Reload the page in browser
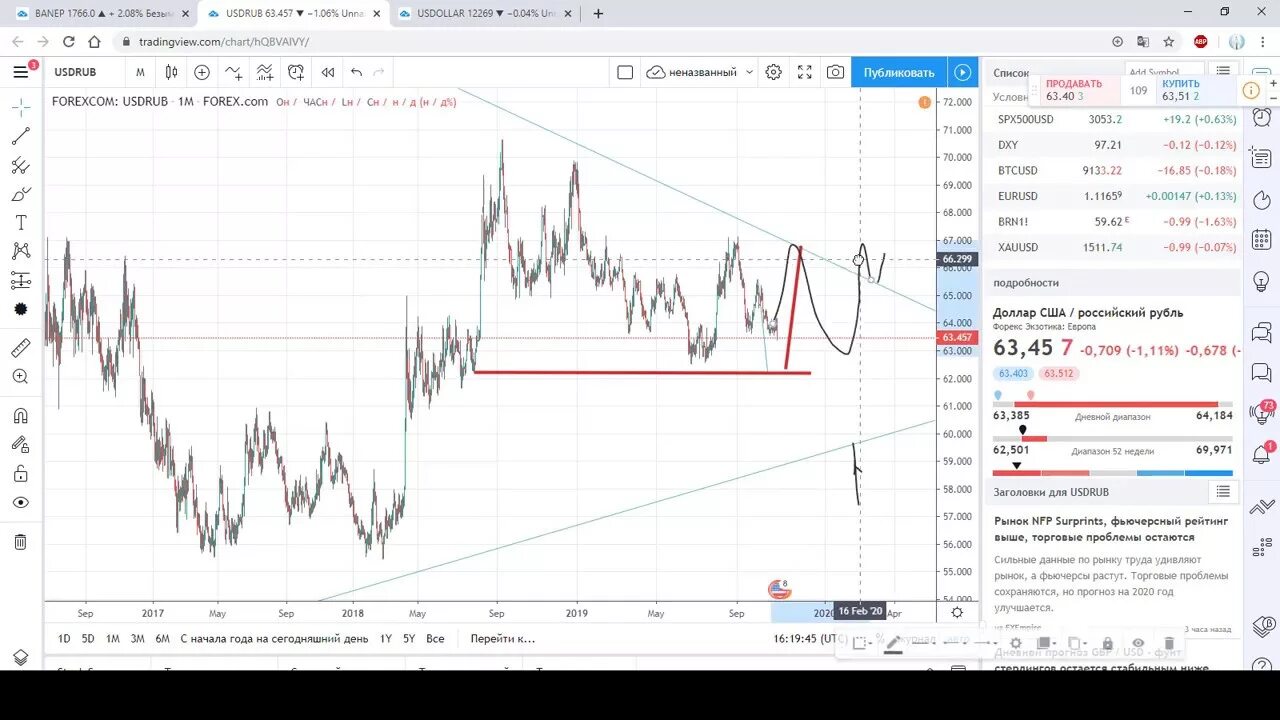Image resolution: width=1280 pixels, height=720 pixels. pyautogui.click(x=68, y=42)
